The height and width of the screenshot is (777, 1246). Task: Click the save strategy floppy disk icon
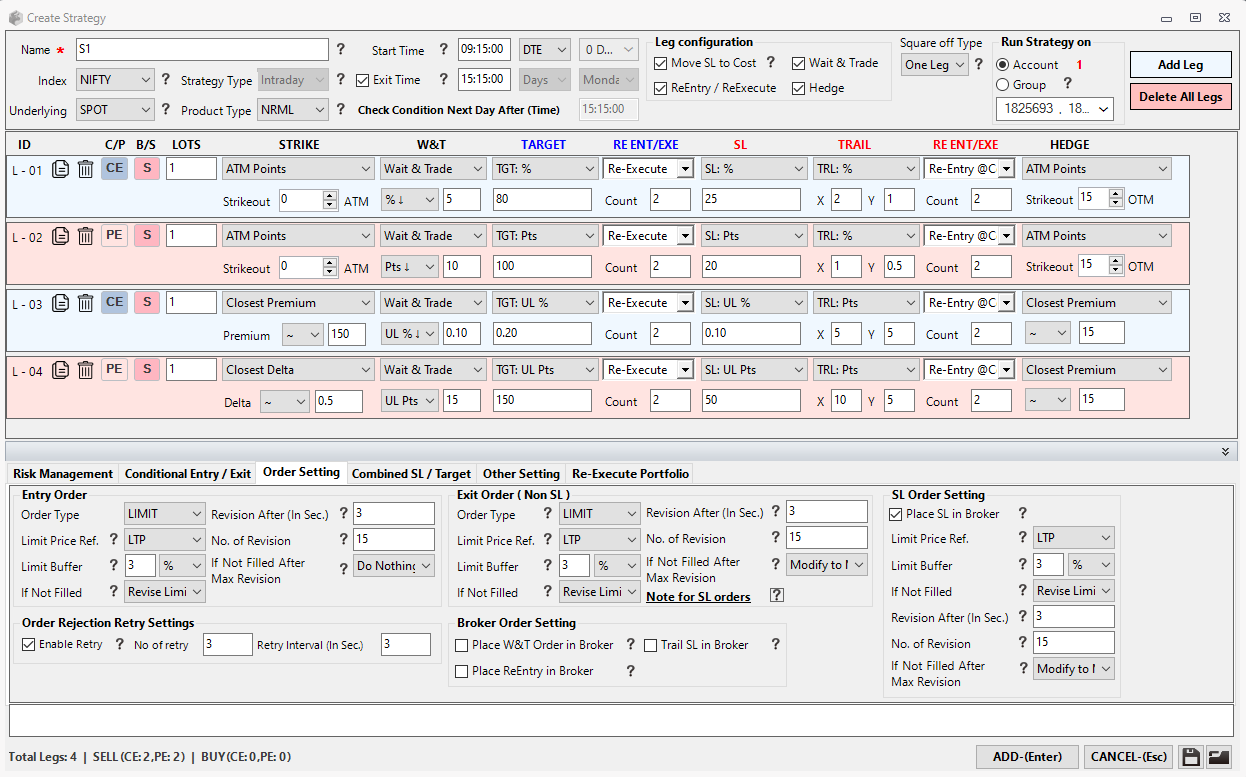pos(1190,757)
